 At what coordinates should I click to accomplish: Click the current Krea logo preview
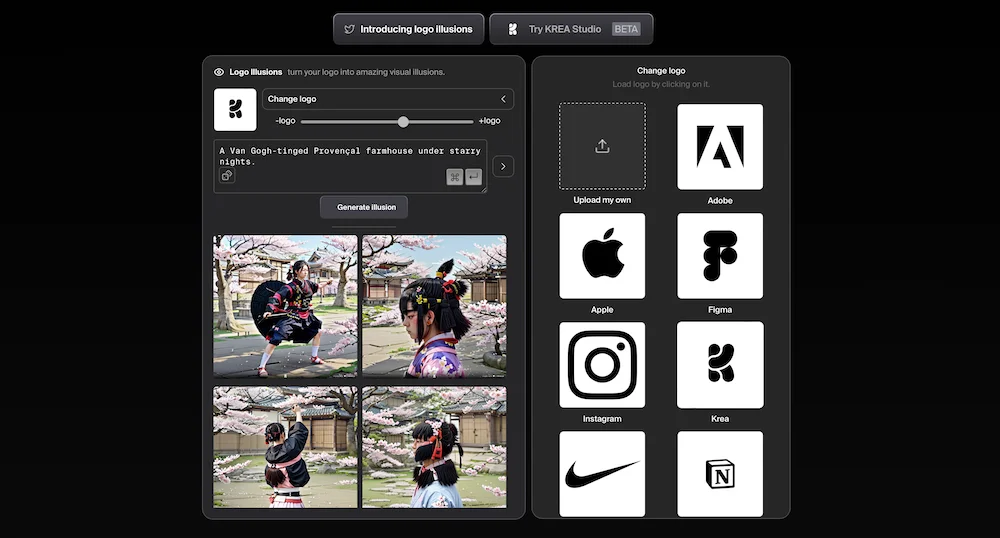pos(235,110)
